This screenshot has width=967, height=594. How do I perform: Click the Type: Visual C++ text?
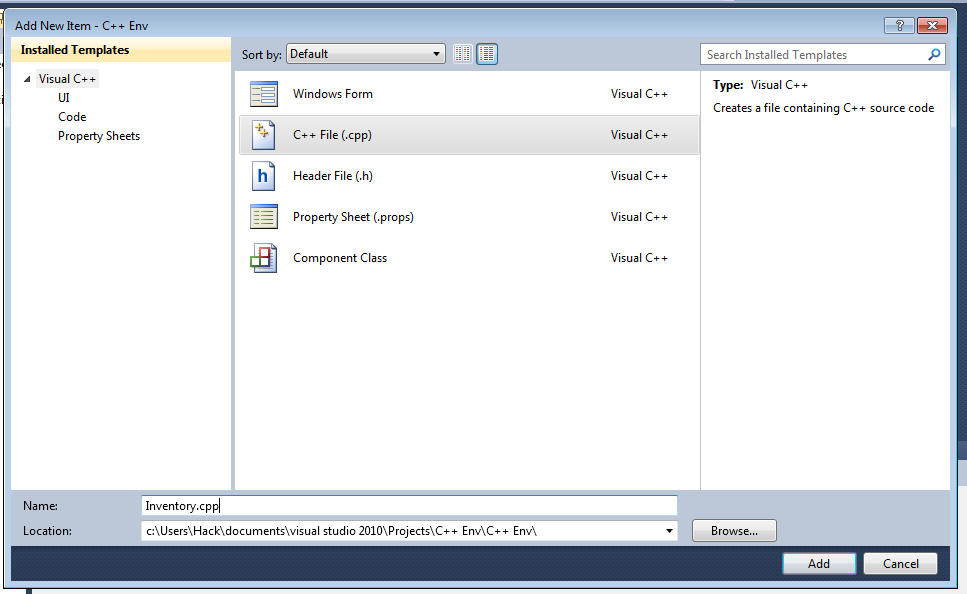(760, 85)
